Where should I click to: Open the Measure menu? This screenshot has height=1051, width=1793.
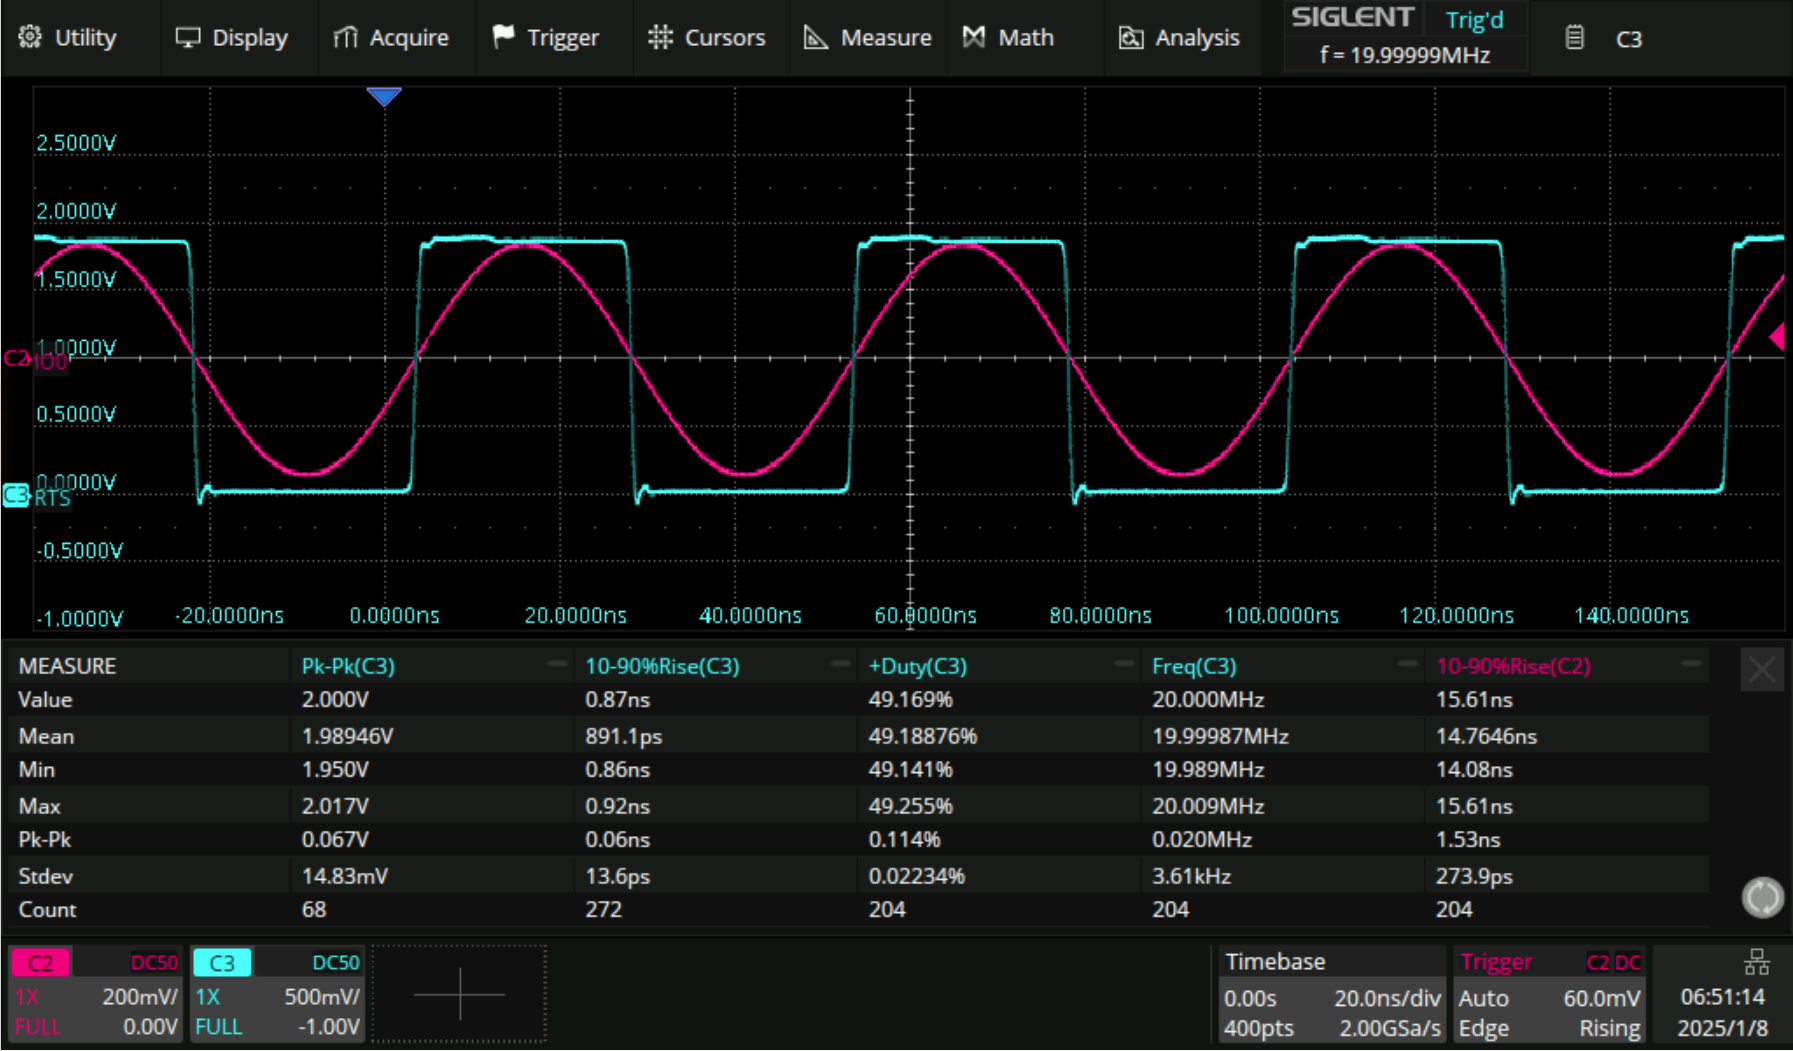click(867, 38)
